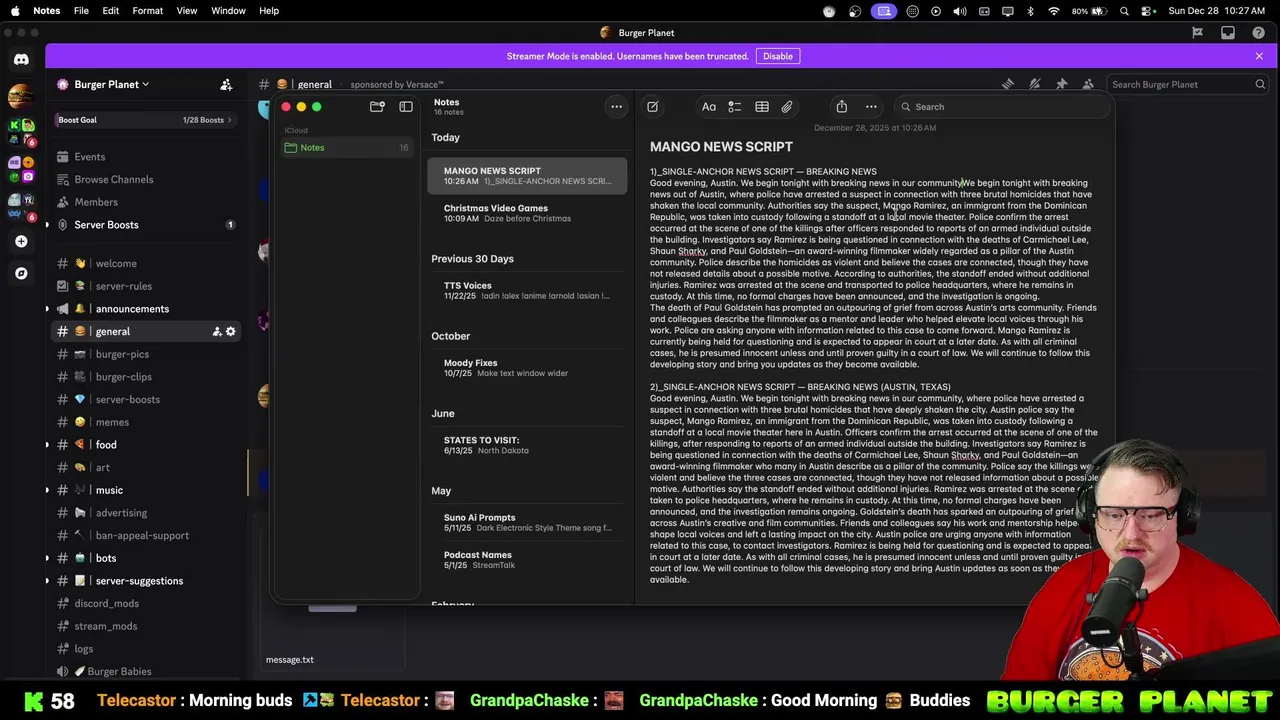Open Podcast Names note
Image resolution: width=1280 pixels, height=720 pixels.
tap(528, 560)
